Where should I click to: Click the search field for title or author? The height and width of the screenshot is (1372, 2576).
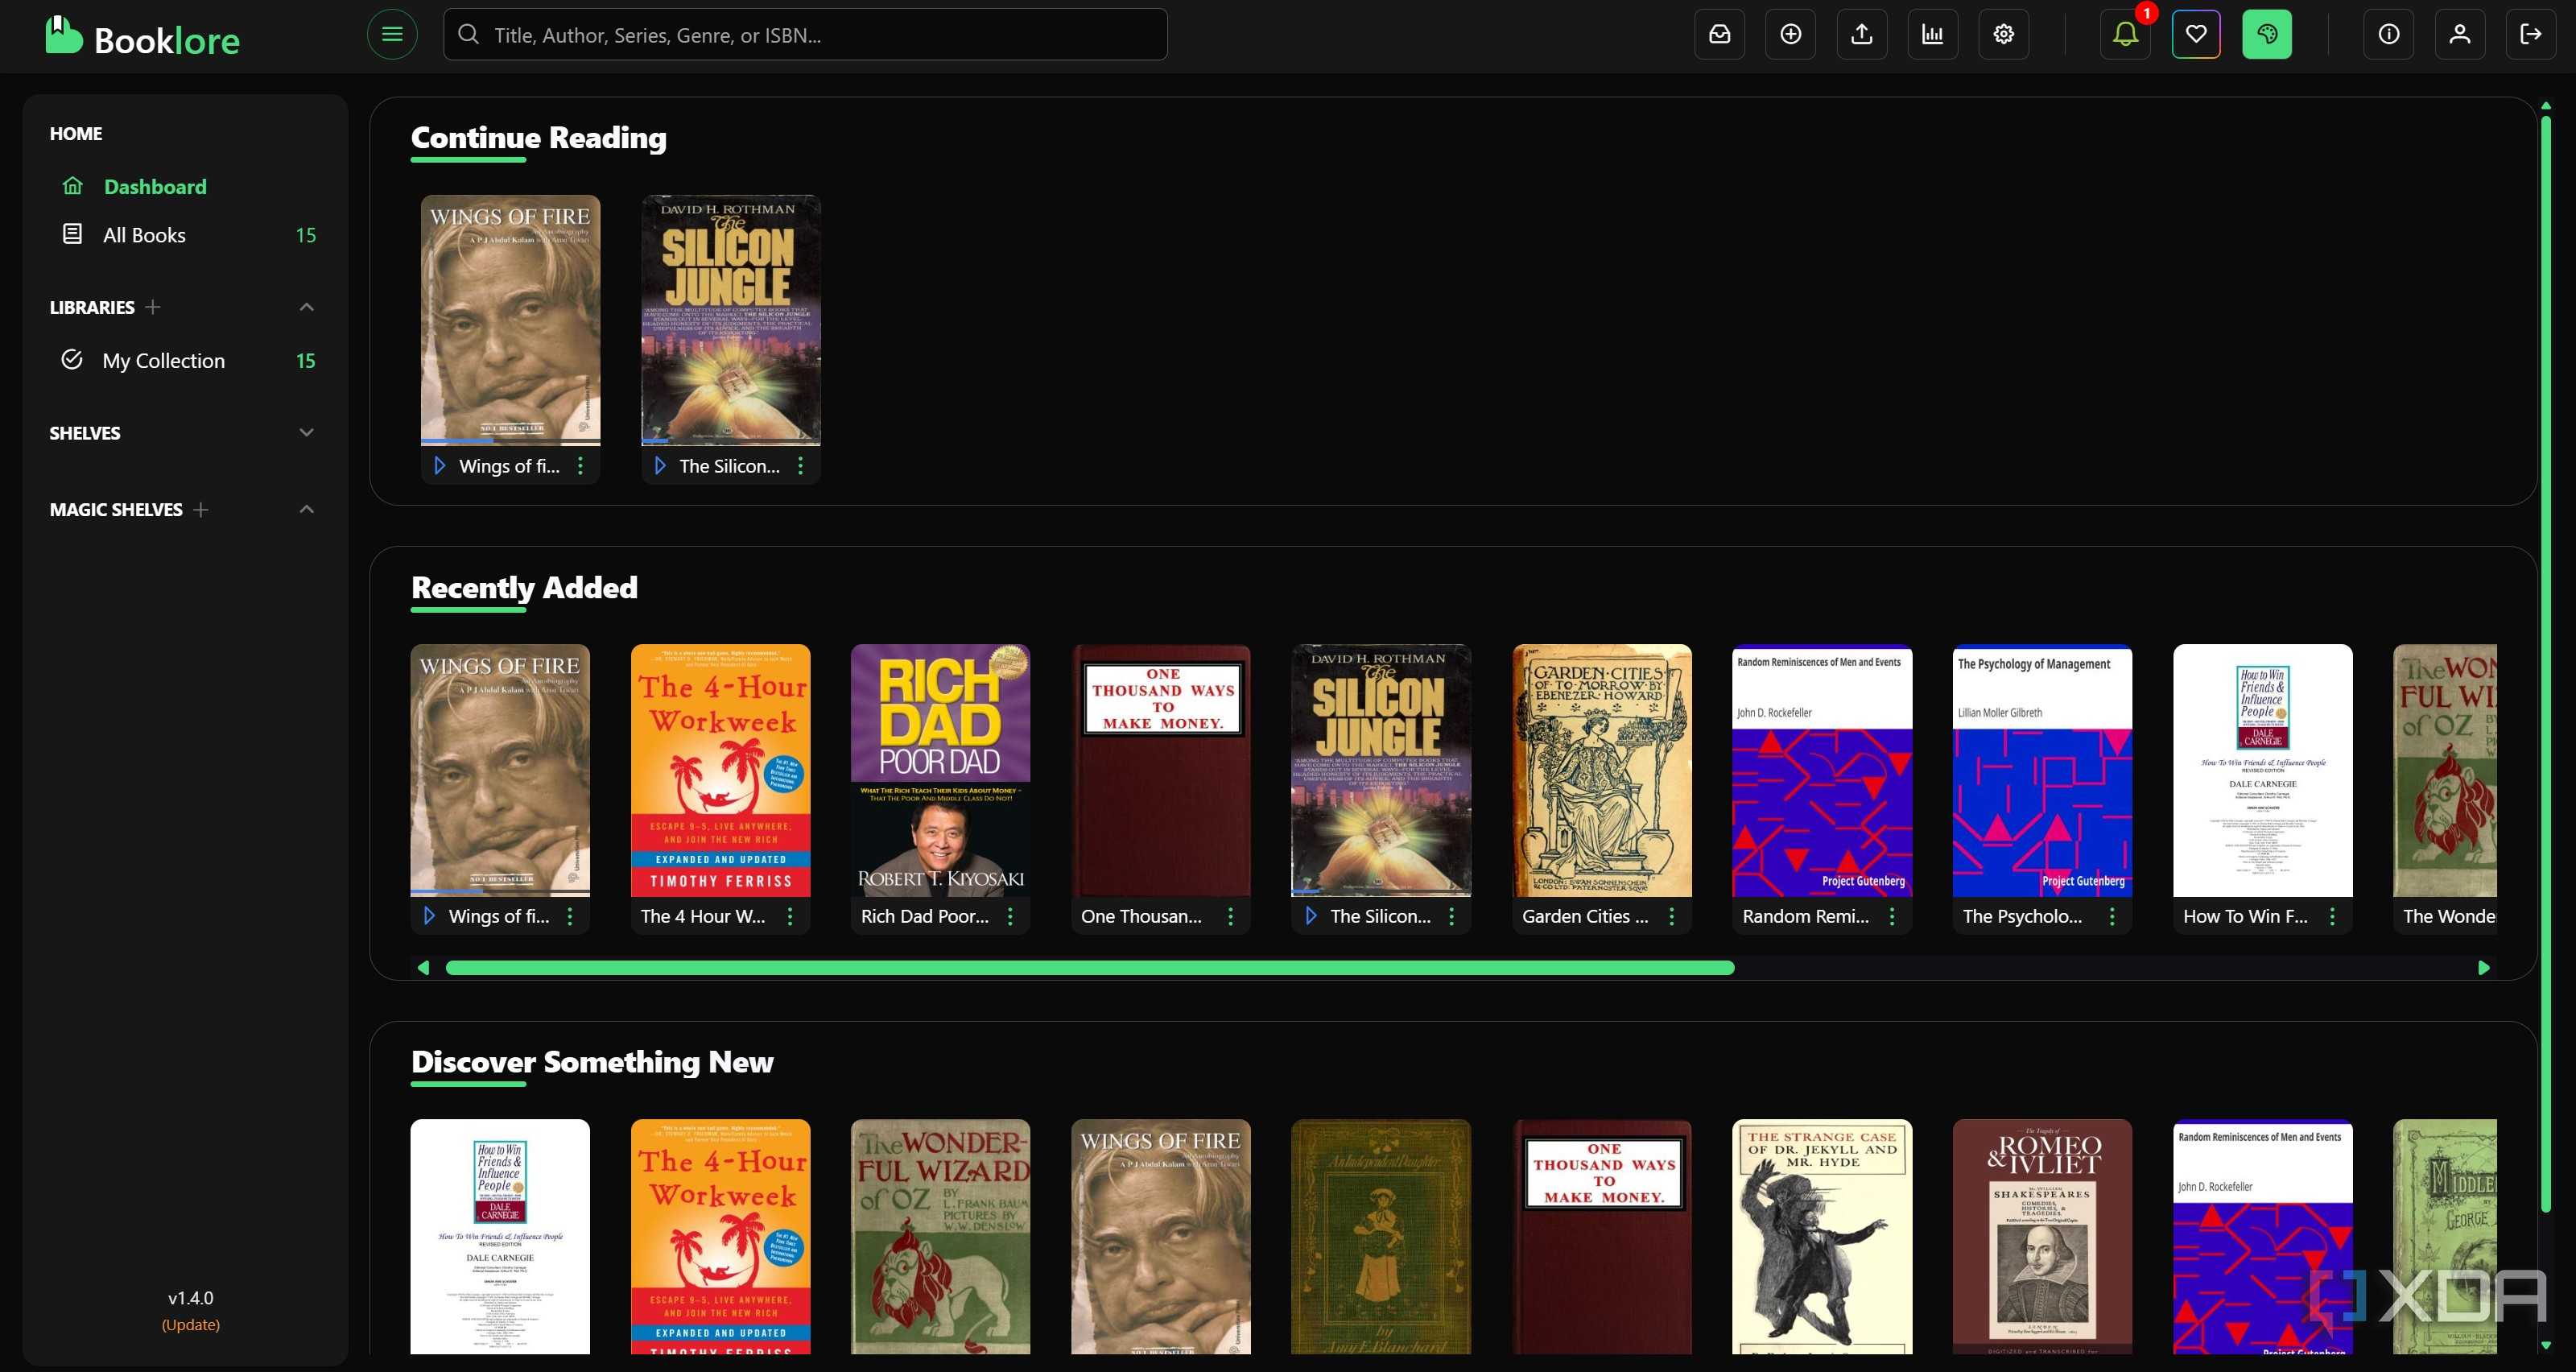pos(805,35)
